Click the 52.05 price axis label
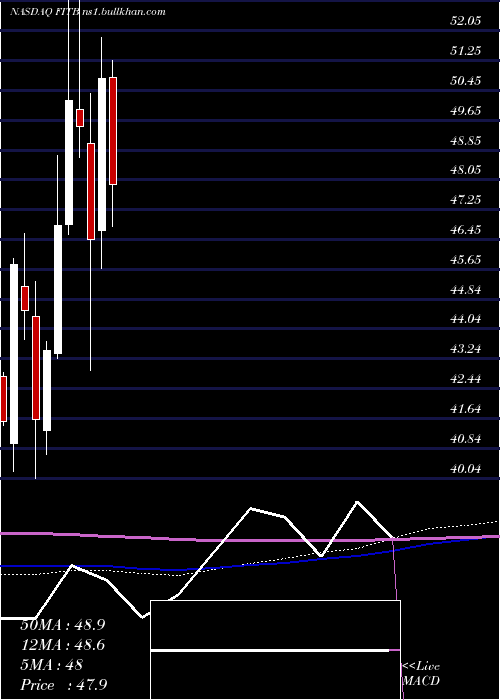This screenshot has width=500, height=700. click(466, 21)
